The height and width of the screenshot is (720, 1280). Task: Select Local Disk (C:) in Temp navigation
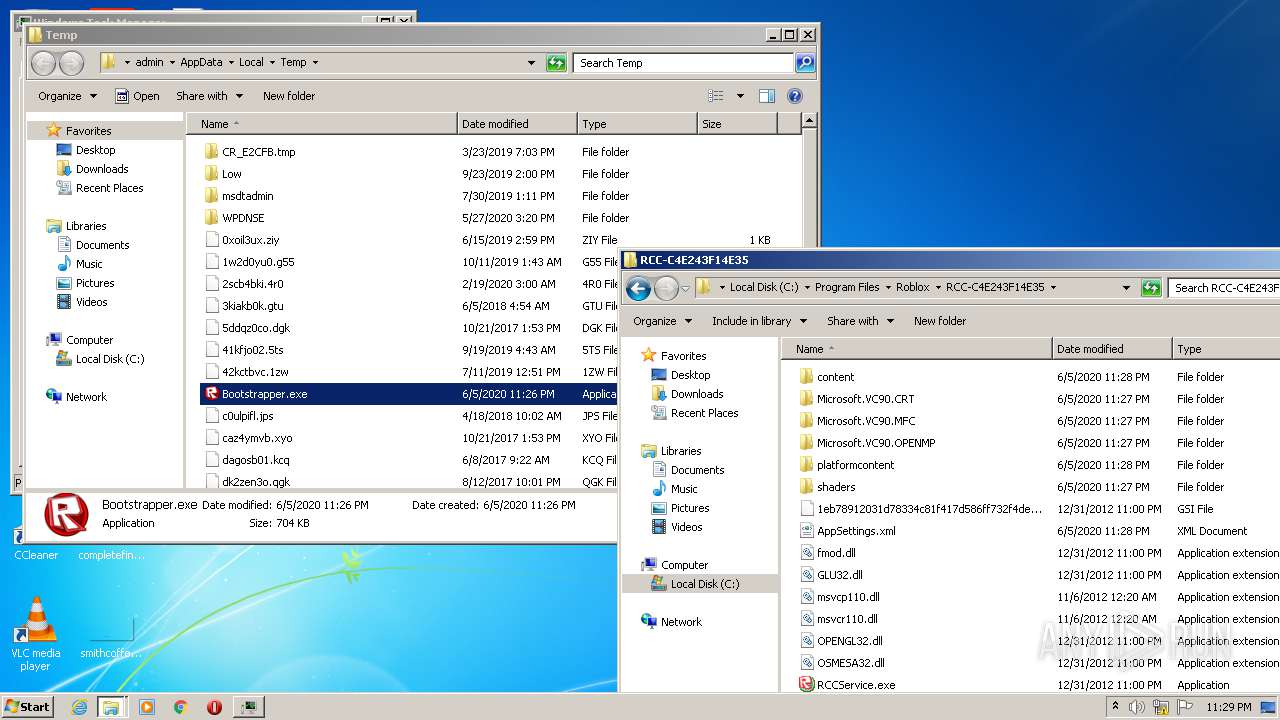pos(100,359)
